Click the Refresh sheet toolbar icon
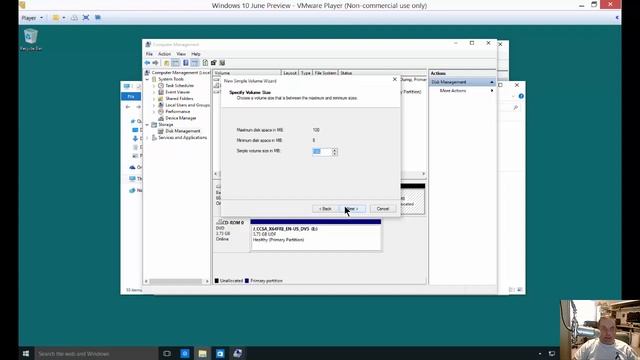640x360 pixels. (x=205, y=63)
